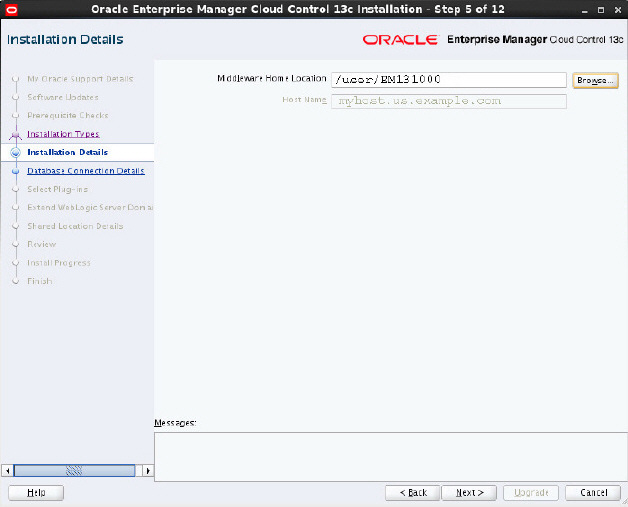Maximize the installer window
Screen dimensions: 628x507
point(601,10)
